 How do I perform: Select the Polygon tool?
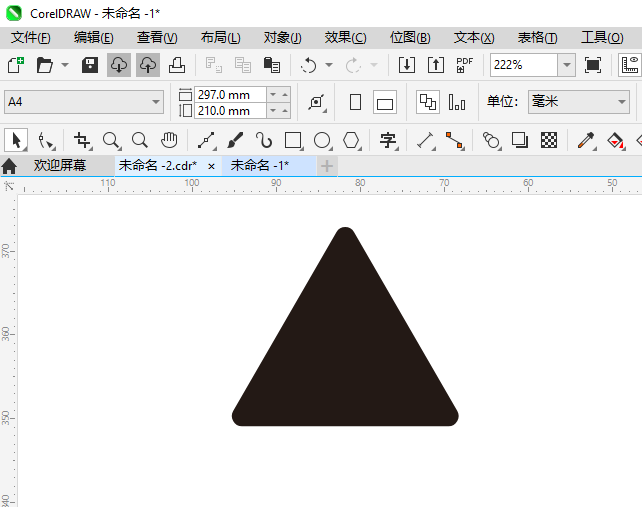click(x=351, y=140)
